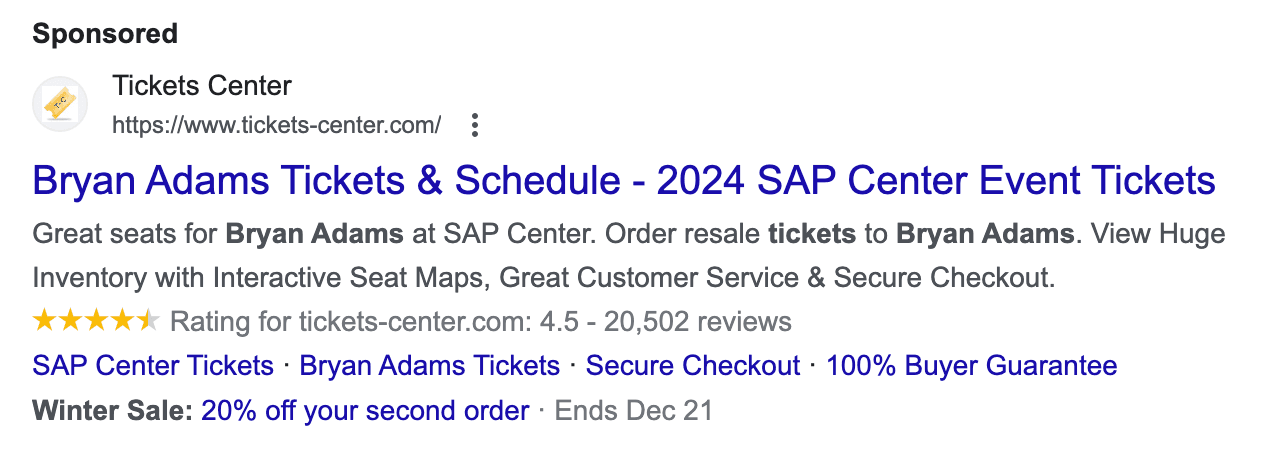The image size is (1262, 462).
Task: Click the tickets-center.com URL text
Action: 277,126
